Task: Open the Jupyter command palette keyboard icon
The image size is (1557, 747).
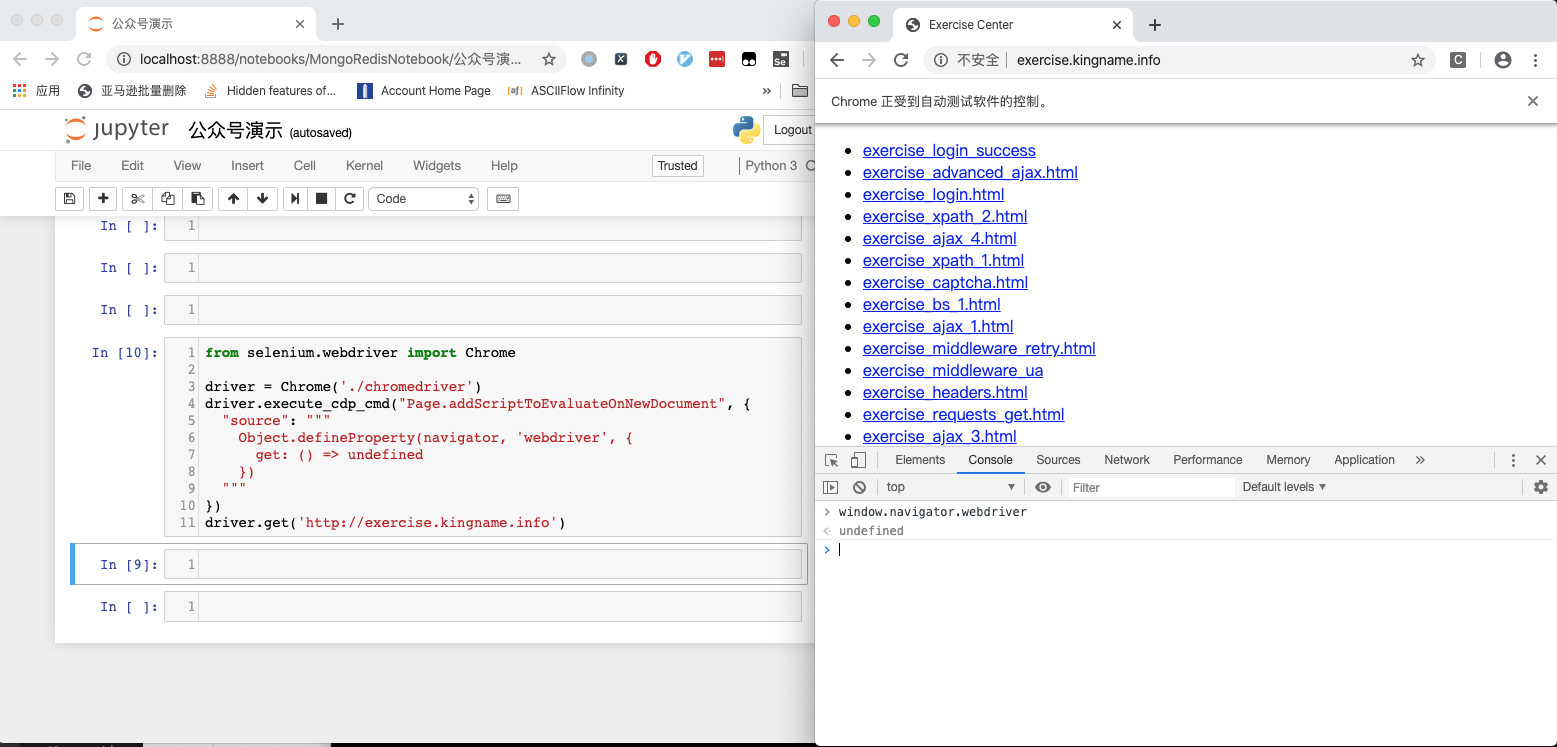Action: 503,199
